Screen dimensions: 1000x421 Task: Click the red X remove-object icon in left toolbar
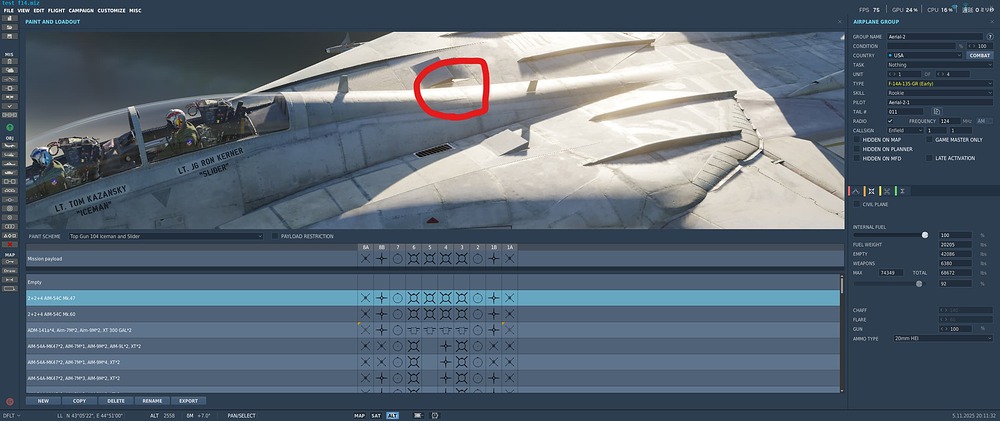pos(10,244)
